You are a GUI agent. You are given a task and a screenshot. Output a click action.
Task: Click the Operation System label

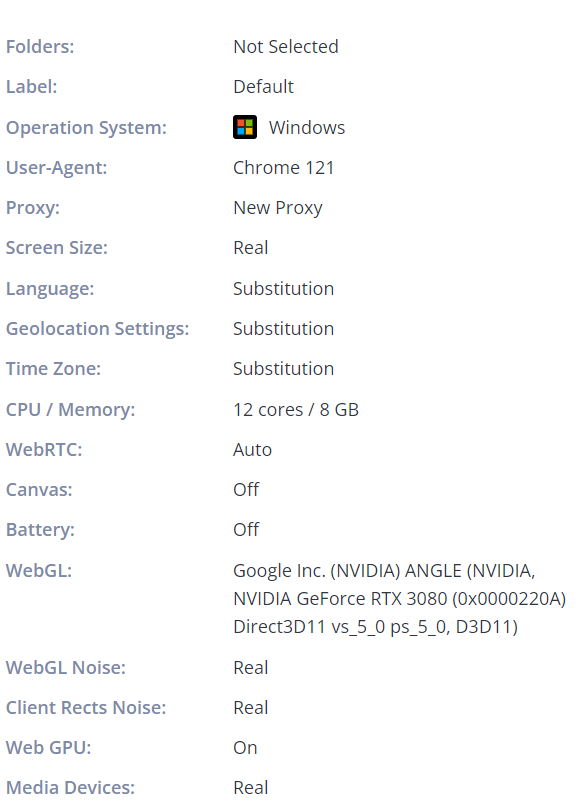(86, 128)
